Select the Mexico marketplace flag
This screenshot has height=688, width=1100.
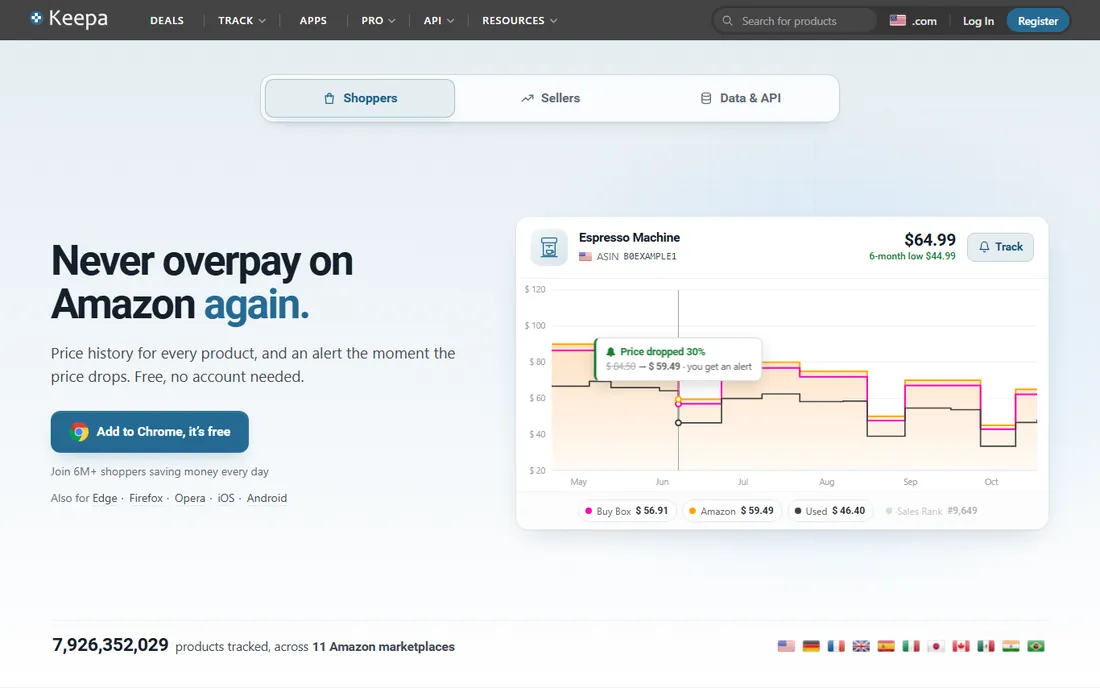coord(986,646)
